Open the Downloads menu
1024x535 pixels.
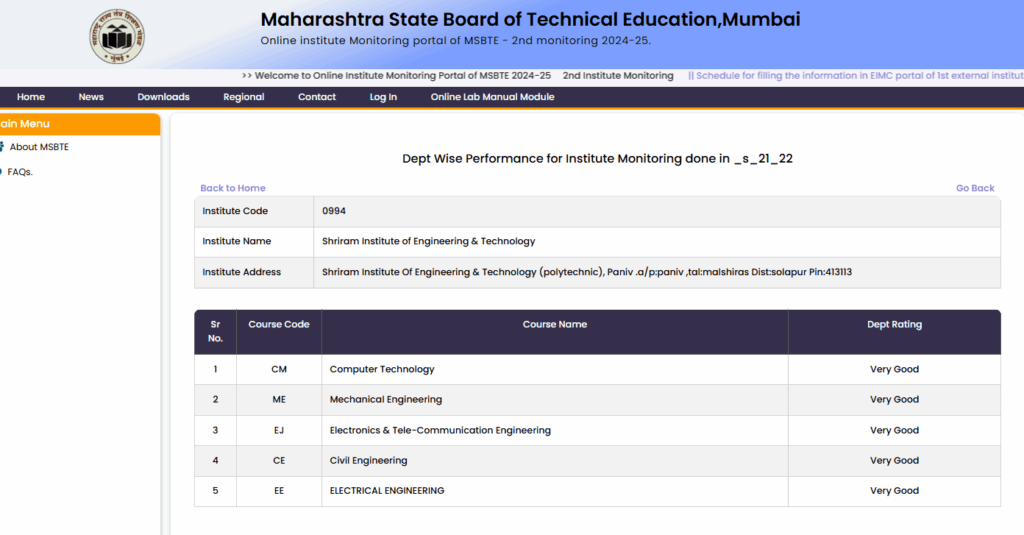click(163, 97)
